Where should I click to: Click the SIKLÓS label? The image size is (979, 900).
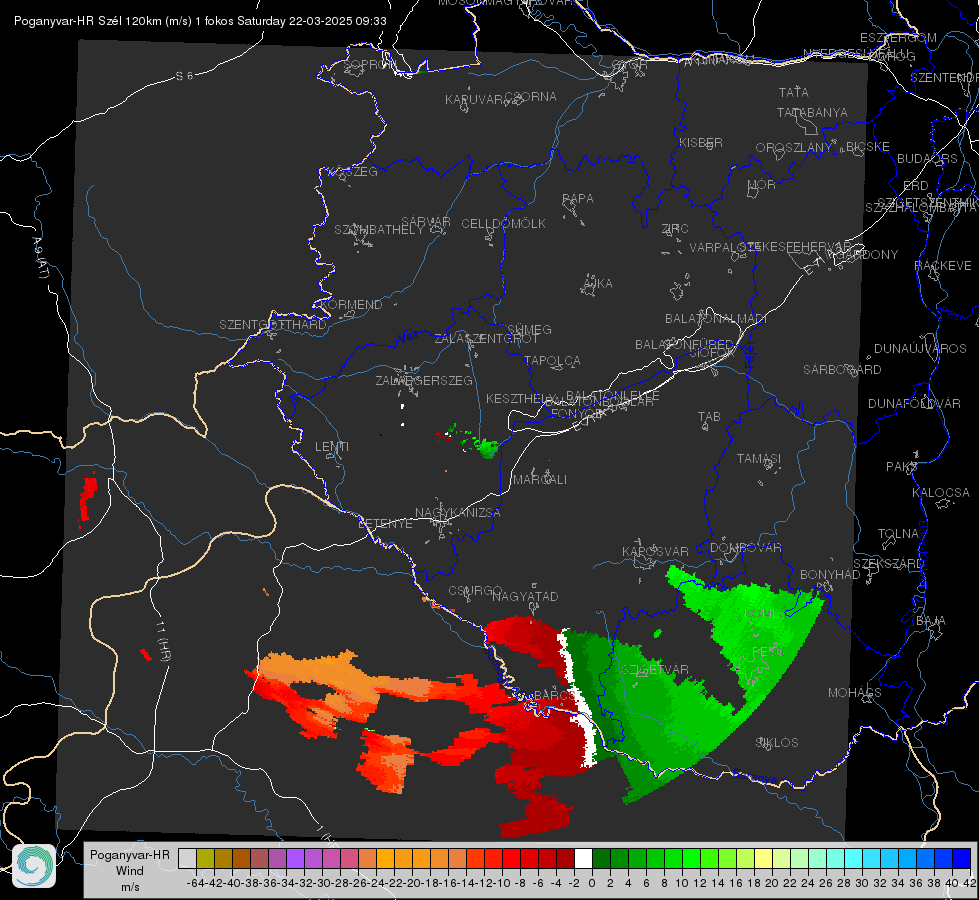click(777, 742)
